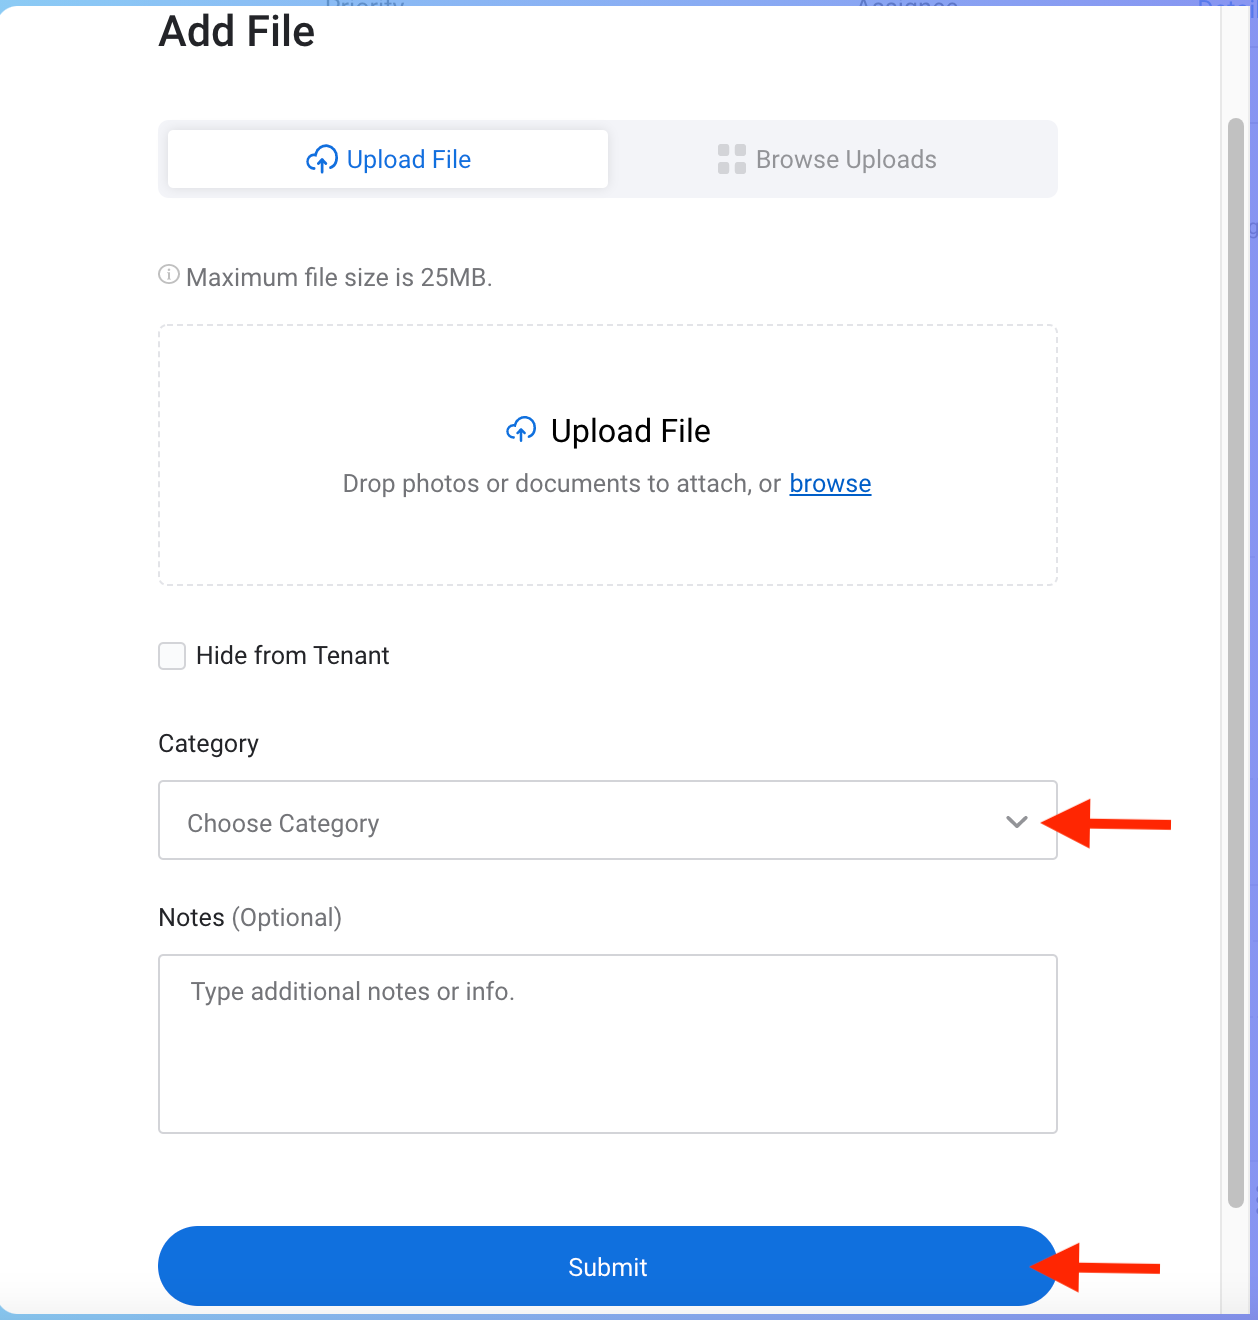This screenshot has width=1258, height=1320.
Task: Click the large "Upload File" heading in drop zone
Action: (630, 431)
